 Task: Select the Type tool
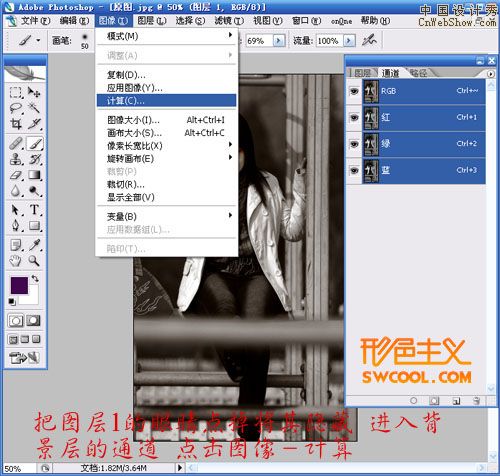pyautogui.click(x=34, y=210)
